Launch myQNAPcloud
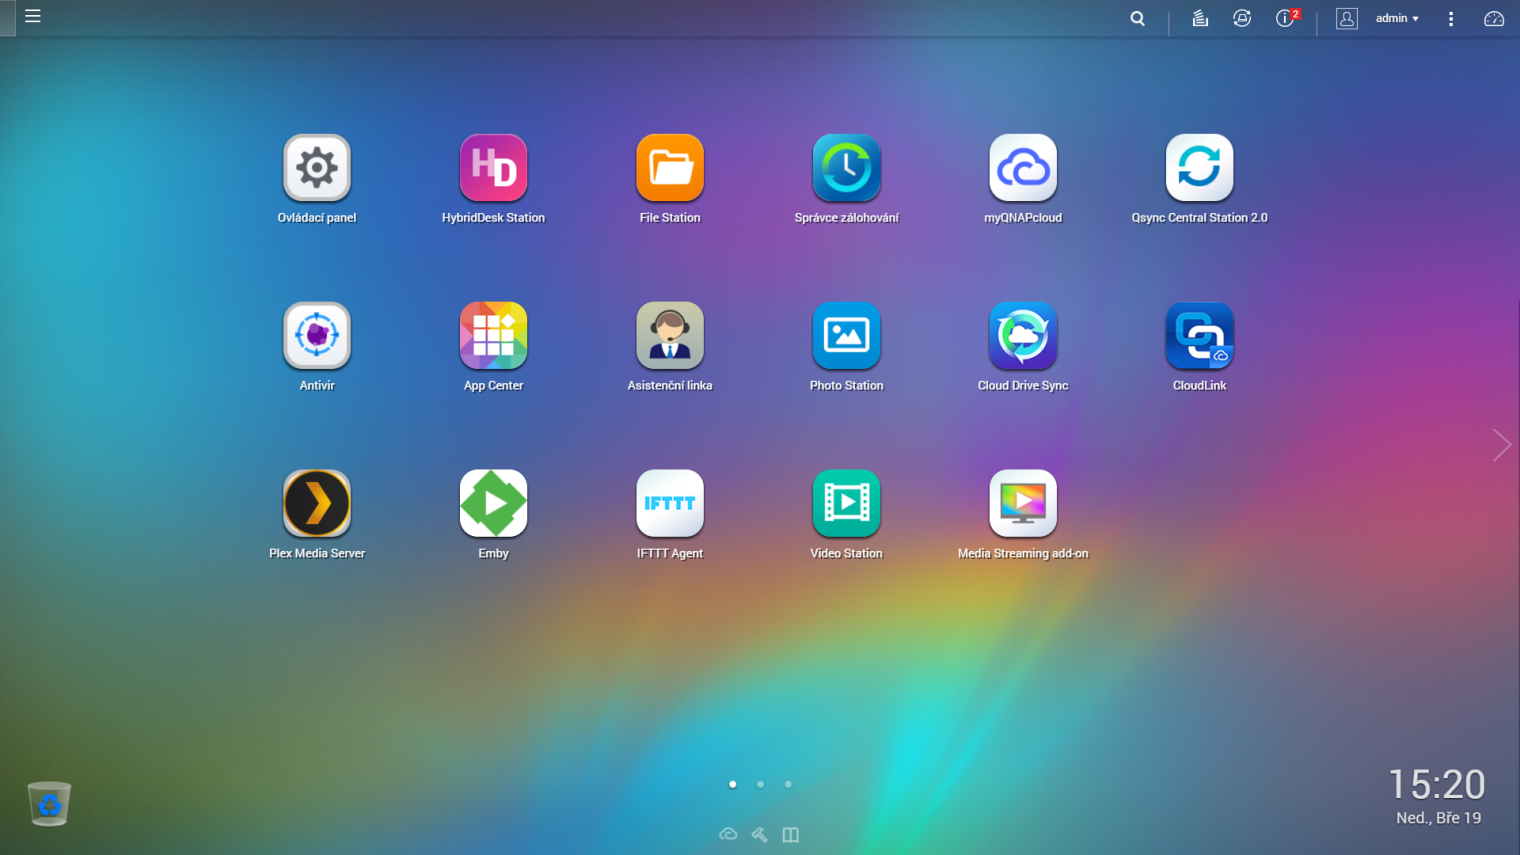 (1023, 168)
